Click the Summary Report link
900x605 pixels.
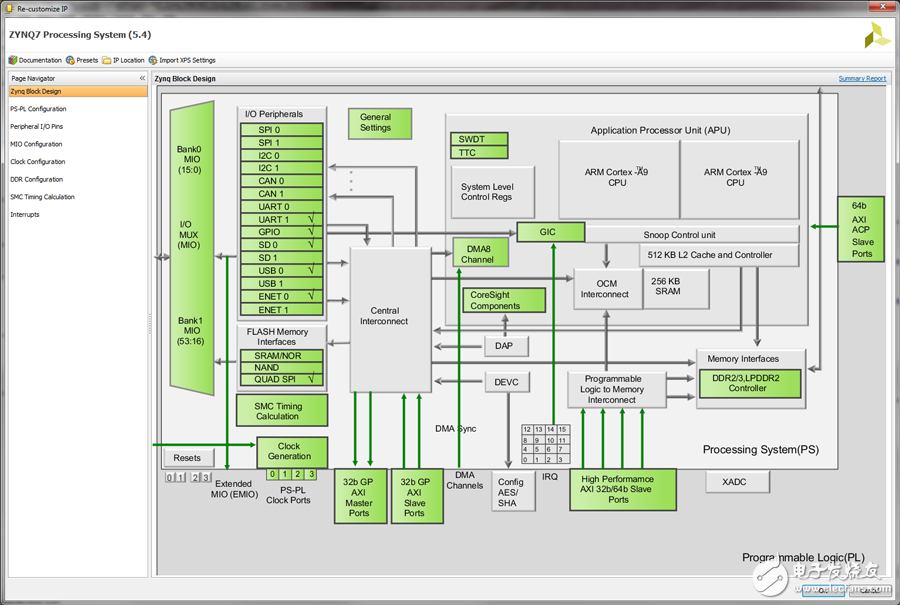point(862,79)
